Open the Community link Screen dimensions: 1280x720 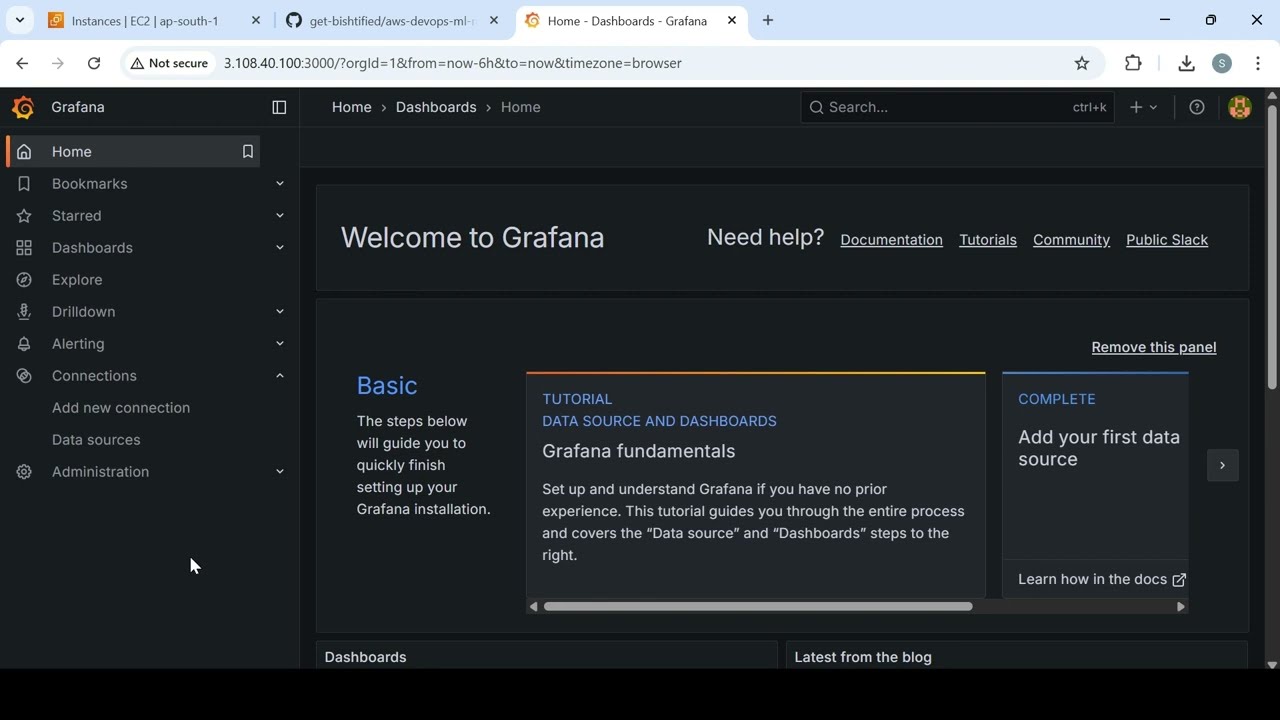[1071, 240]
